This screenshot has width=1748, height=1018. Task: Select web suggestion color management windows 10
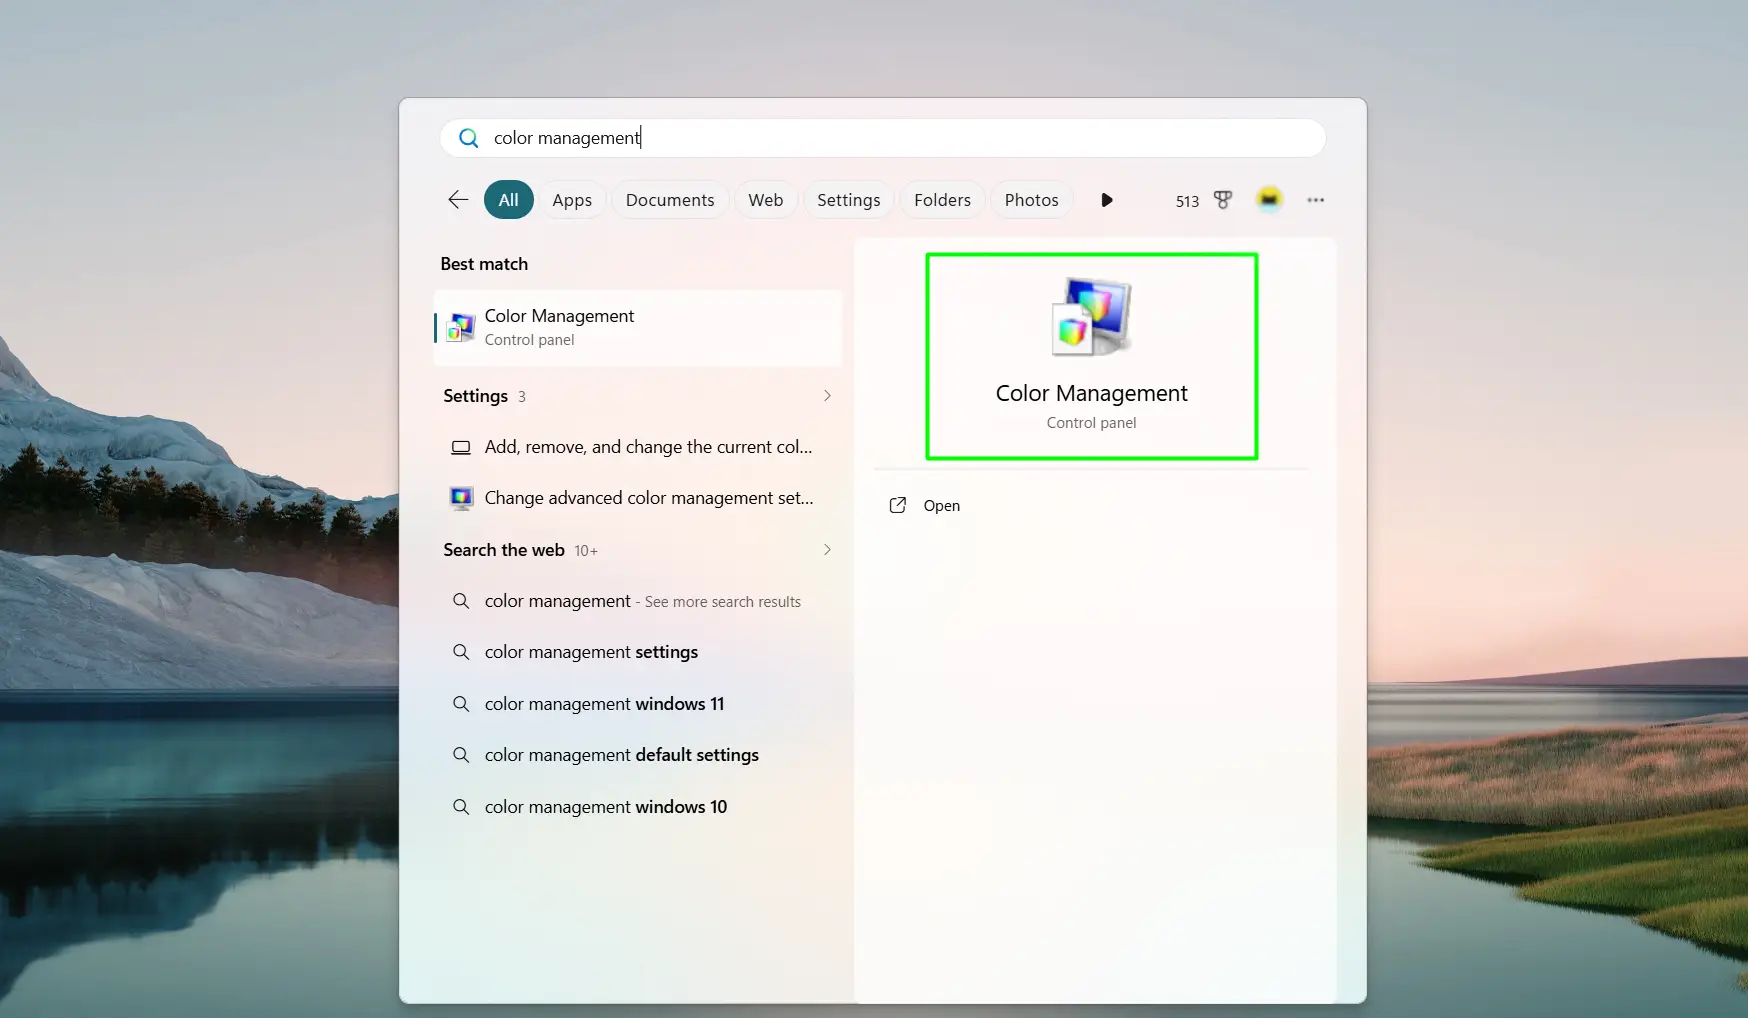click(638, 807)
